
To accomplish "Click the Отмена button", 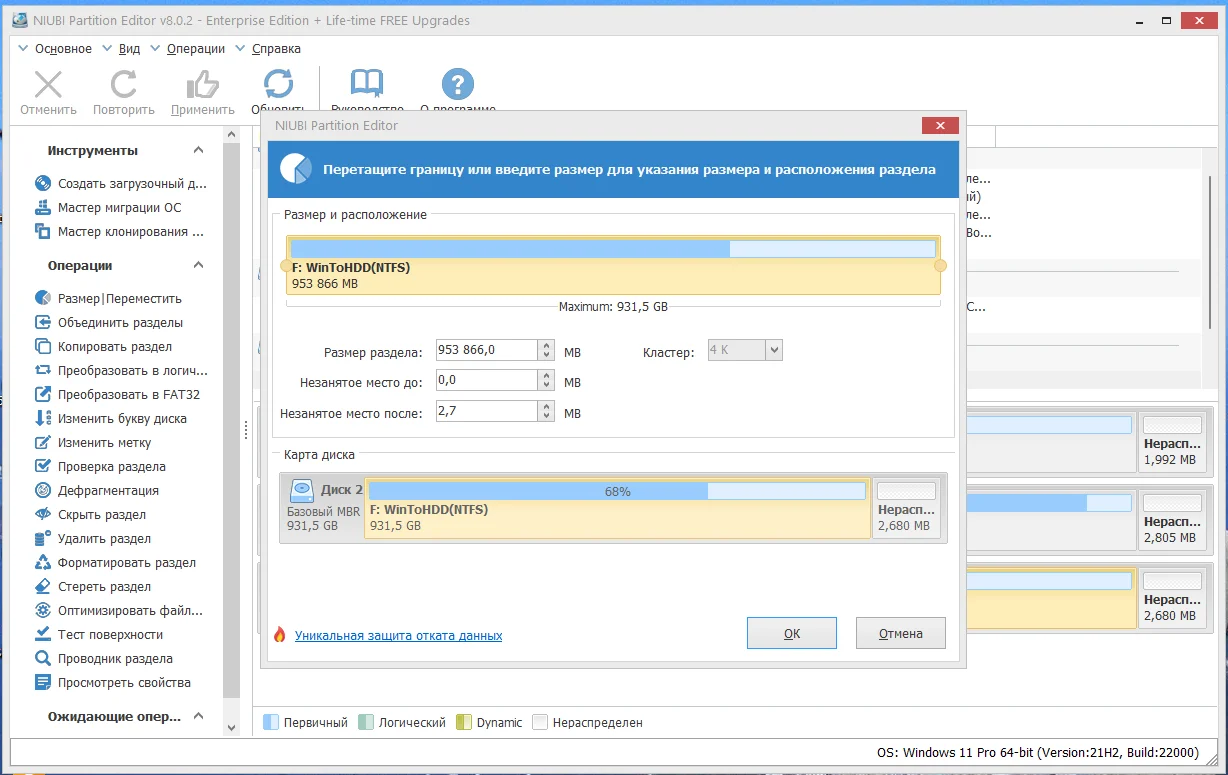I will 900,633.
